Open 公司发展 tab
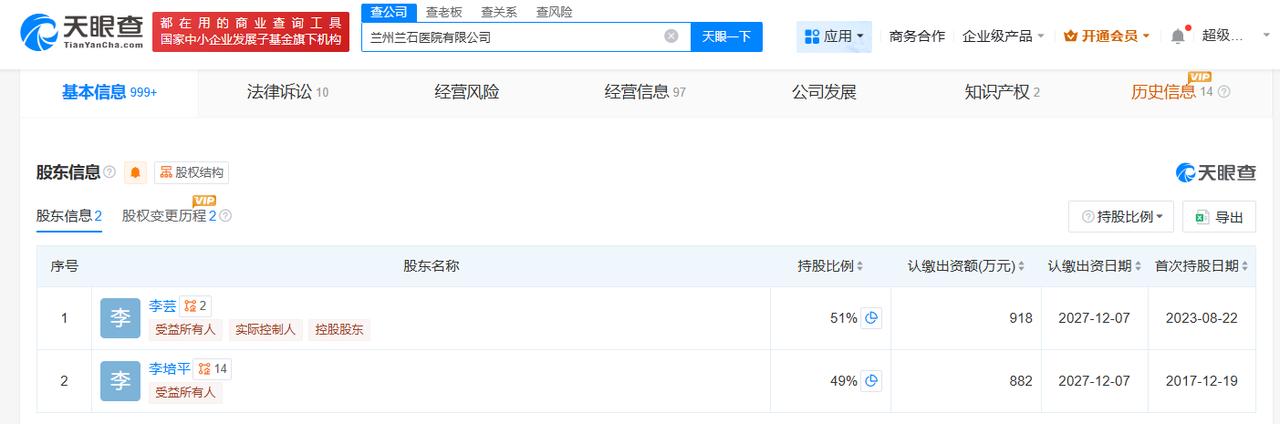The width and height of the screenshot is (1280, 424). pyautogui.click(x=824, y=92)
